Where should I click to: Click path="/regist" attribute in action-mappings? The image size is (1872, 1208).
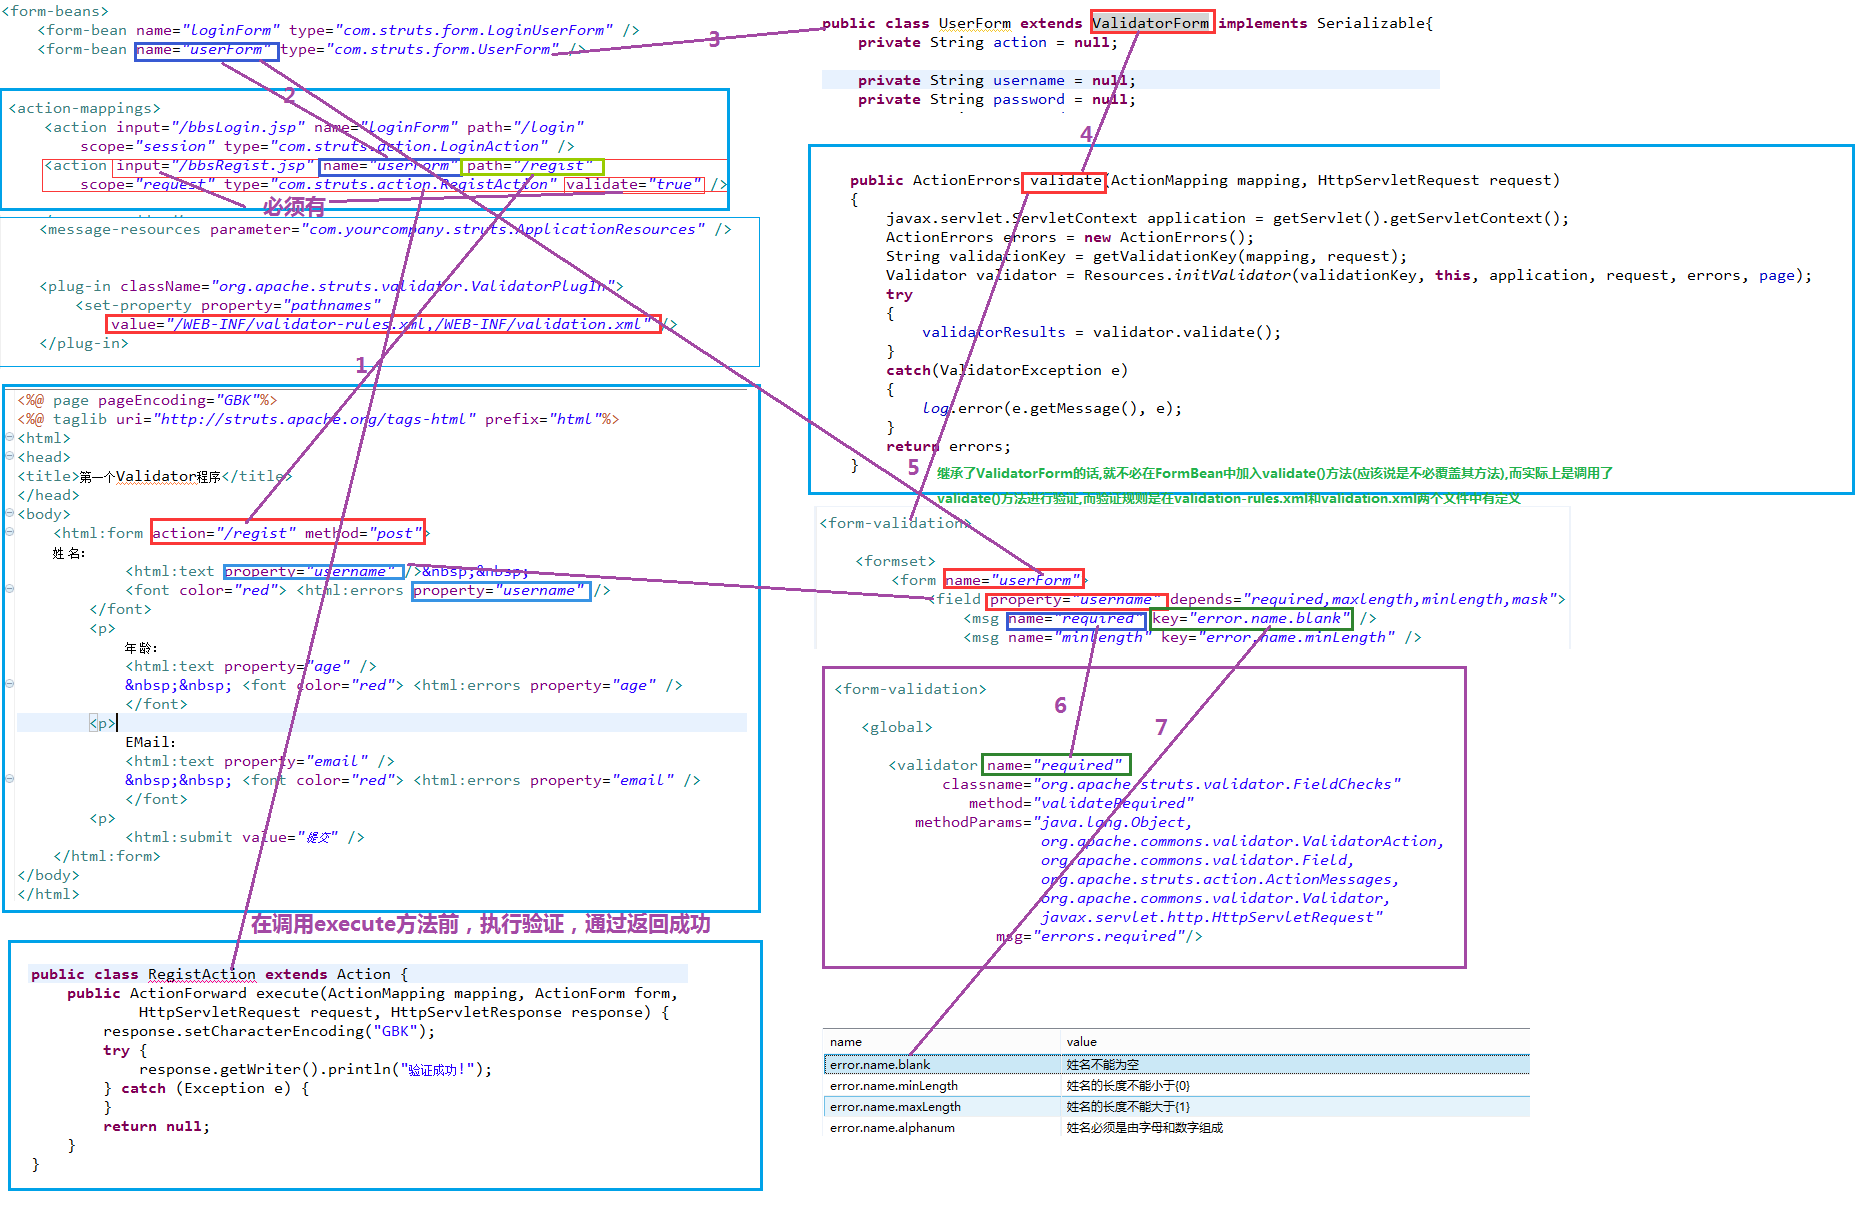(x=531, y=165)
